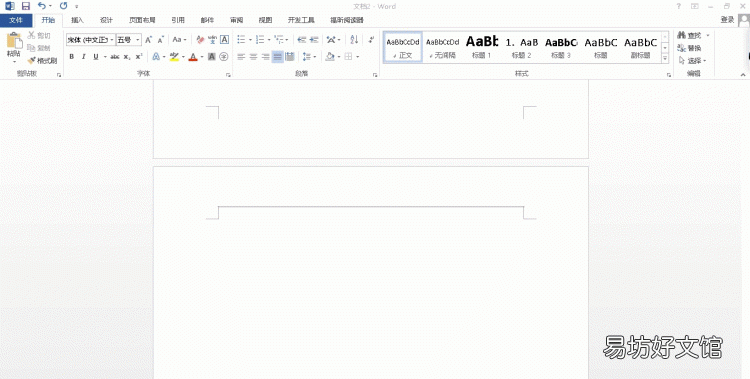
Task: Click the Cut (剪切) scissors icon
Action: point(32,35)
